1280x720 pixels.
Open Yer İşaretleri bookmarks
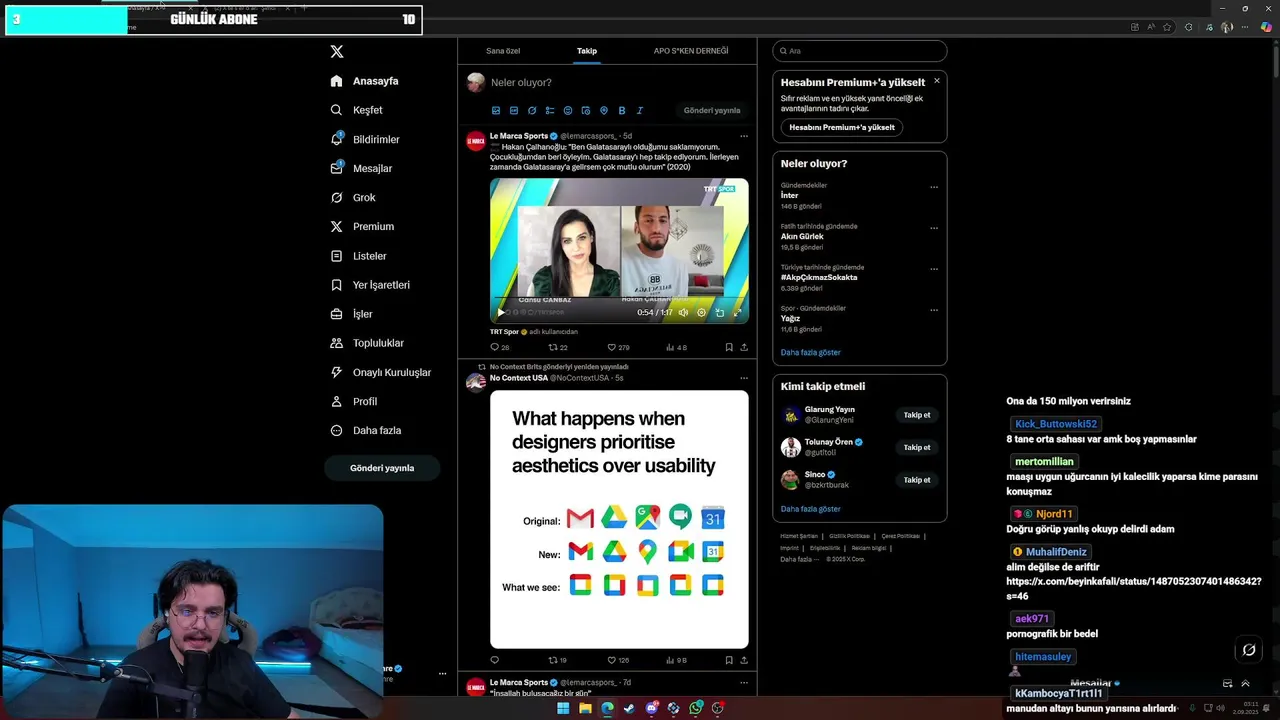pyautogui.click(x=370, y=285)
